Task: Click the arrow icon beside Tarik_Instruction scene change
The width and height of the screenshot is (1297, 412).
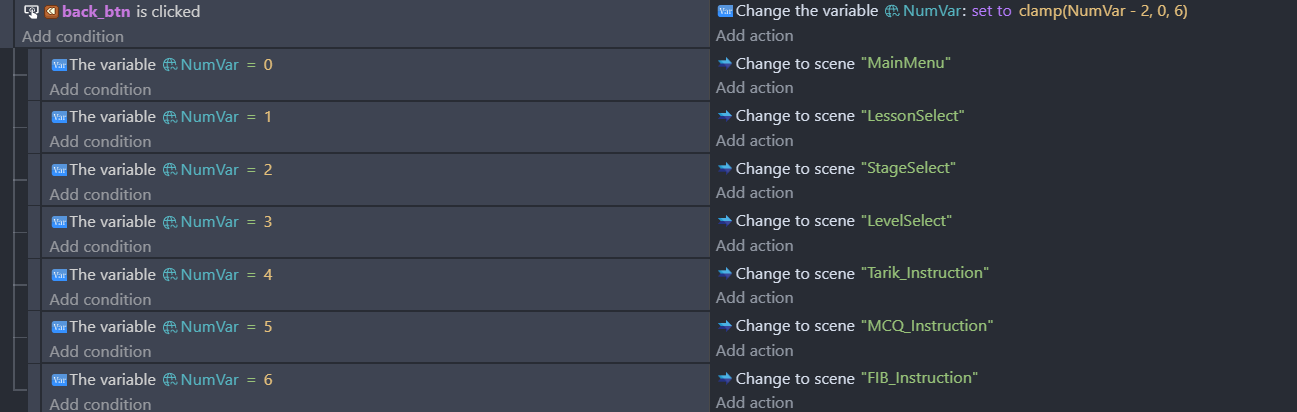Action: (x=725, y=273)
